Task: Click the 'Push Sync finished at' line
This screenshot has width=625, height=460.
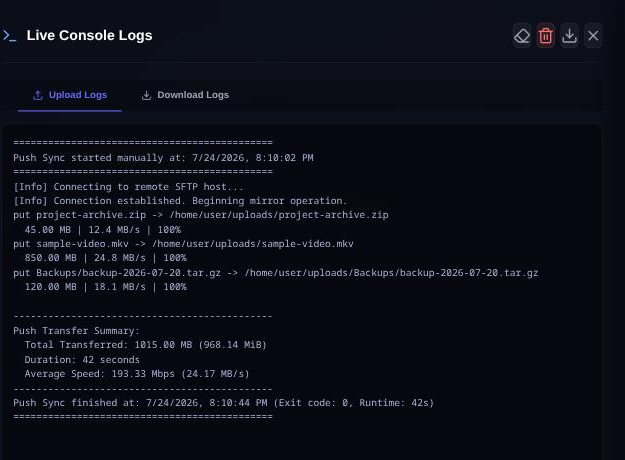Action: [x=224, y=403]
